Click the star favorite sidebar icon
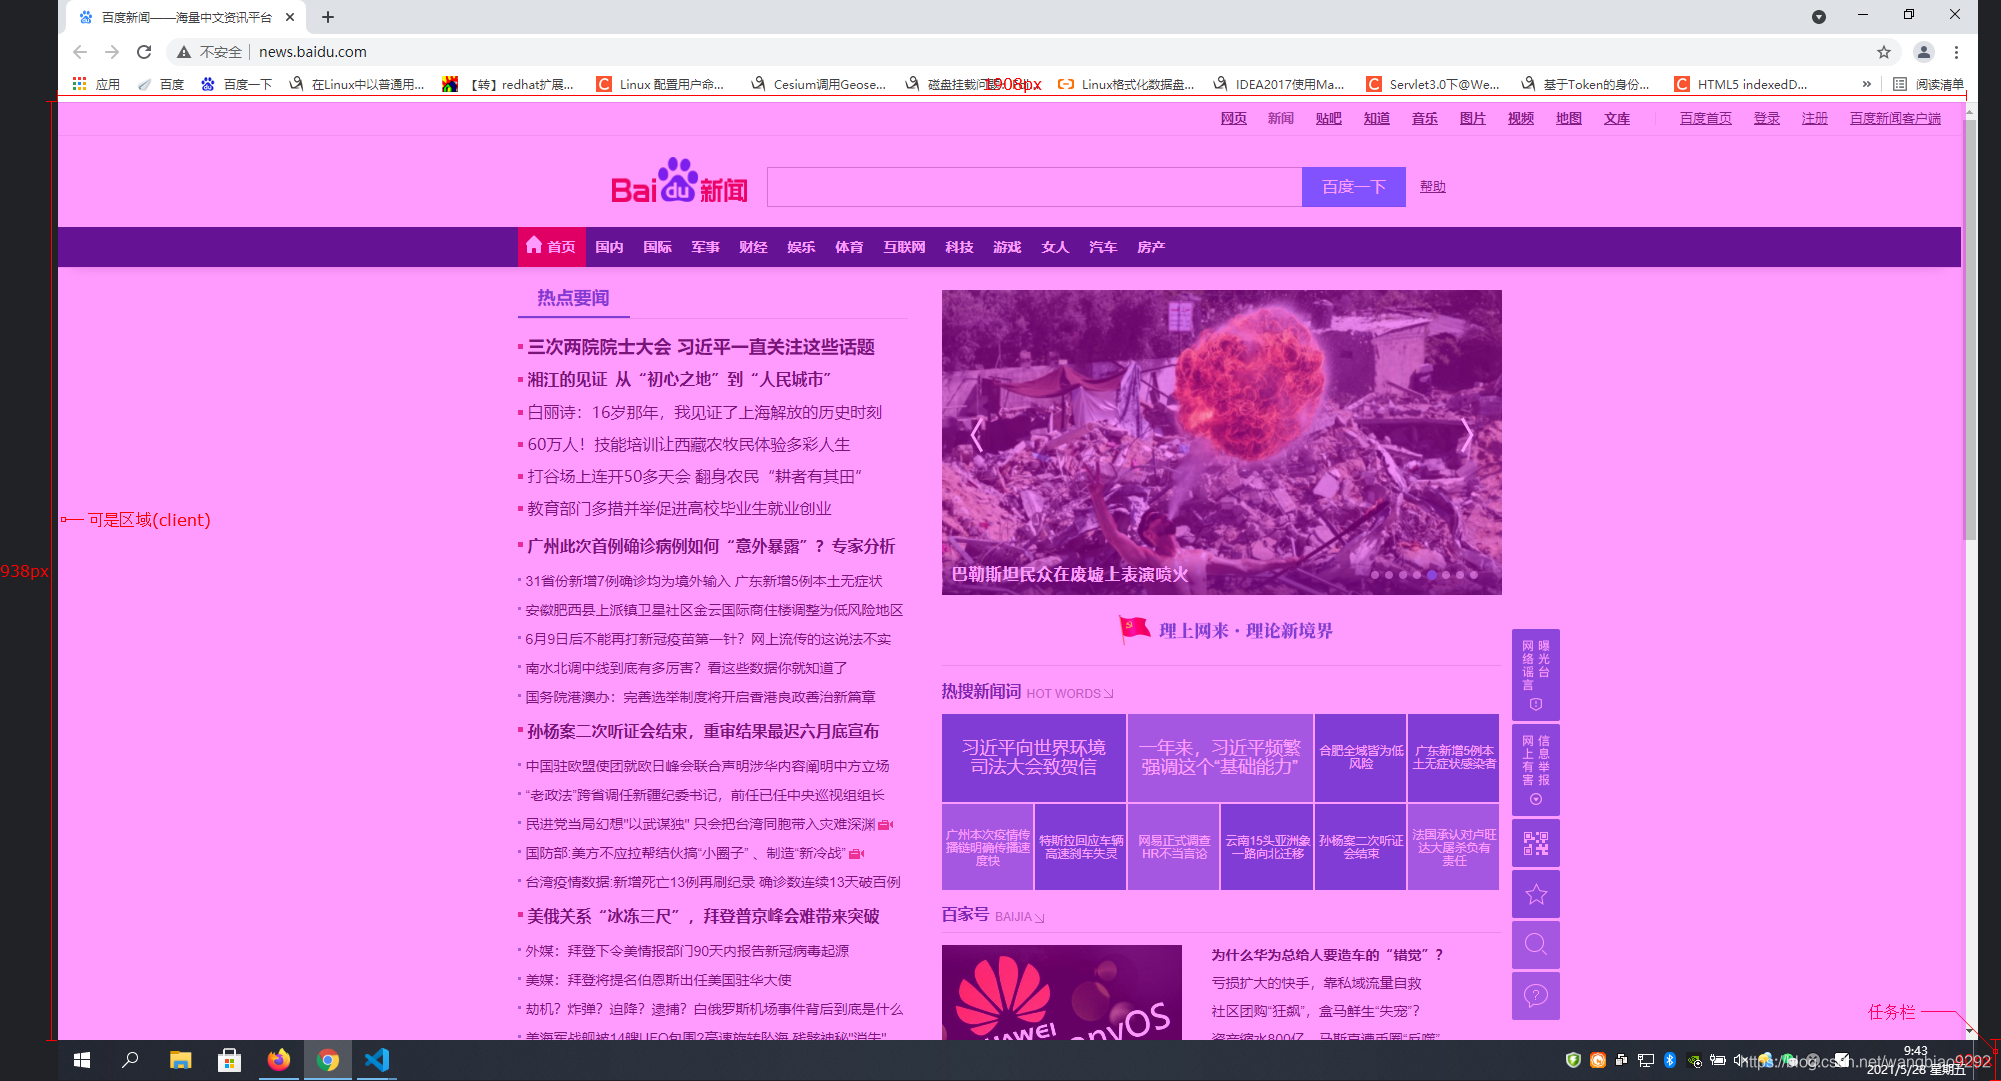The width and height of the screenshot is (2001, 1081). coord(1536,894)
